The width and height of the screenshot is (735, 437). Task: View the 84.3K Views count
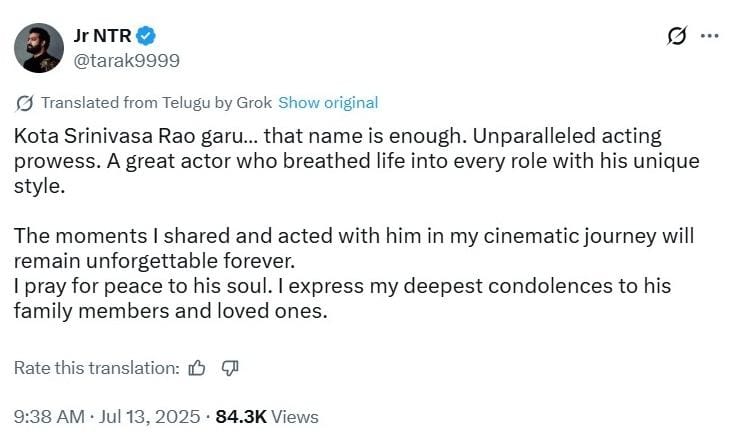[x=267, y=417]
